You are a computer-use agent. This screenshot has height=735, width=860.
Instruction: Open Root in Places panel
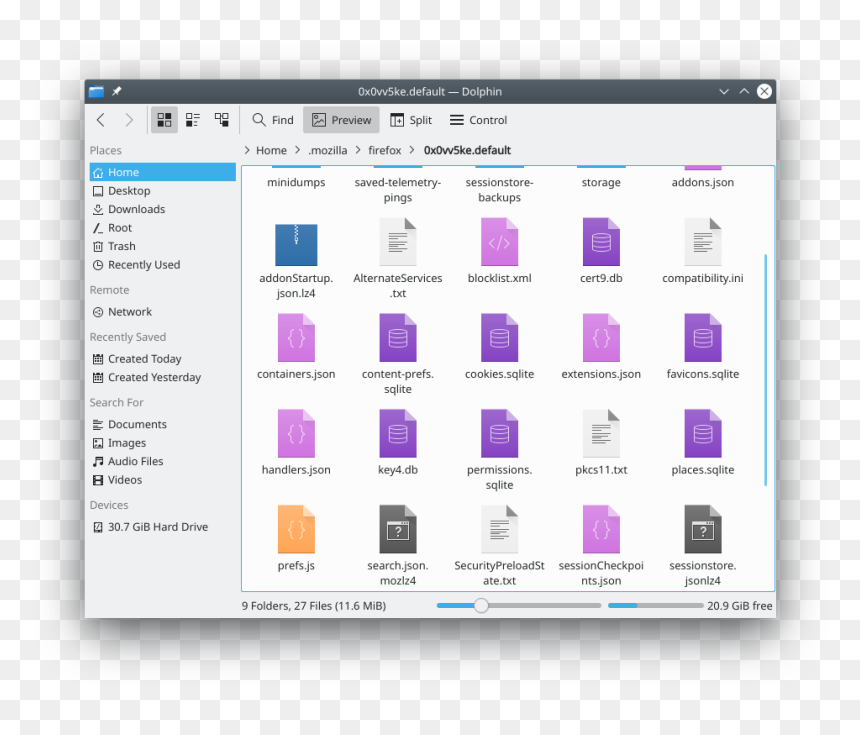point(162,228)
